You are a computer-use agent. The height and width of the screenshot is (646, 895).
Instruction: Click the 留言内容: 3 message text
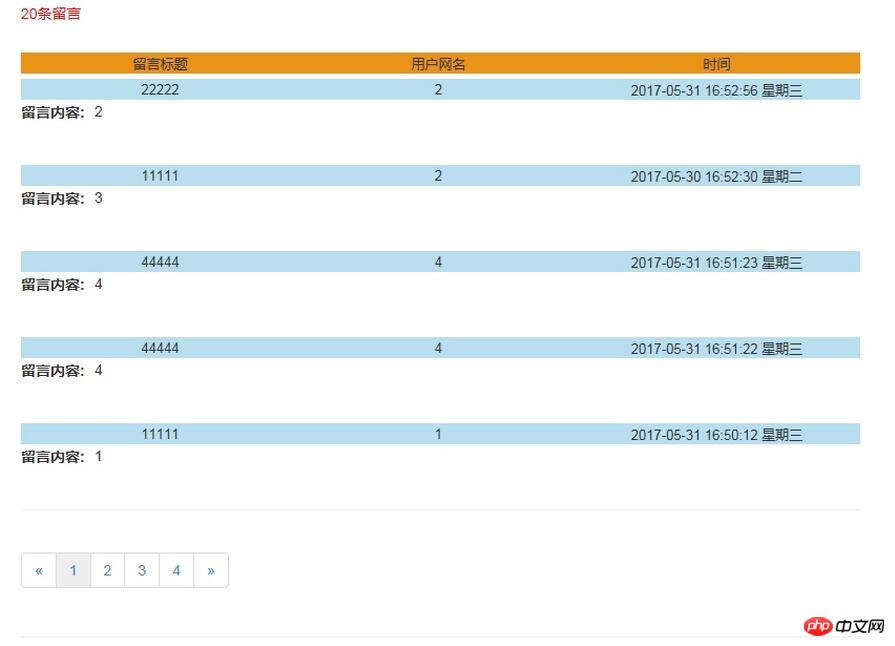click(x=62, y=199)
